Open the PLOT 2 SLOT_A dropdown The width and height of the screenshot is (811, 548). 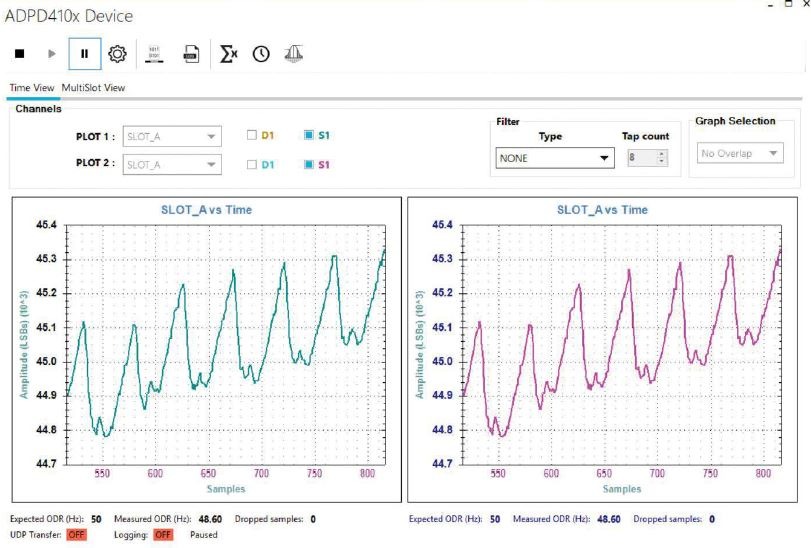click(x=172, y=164)
